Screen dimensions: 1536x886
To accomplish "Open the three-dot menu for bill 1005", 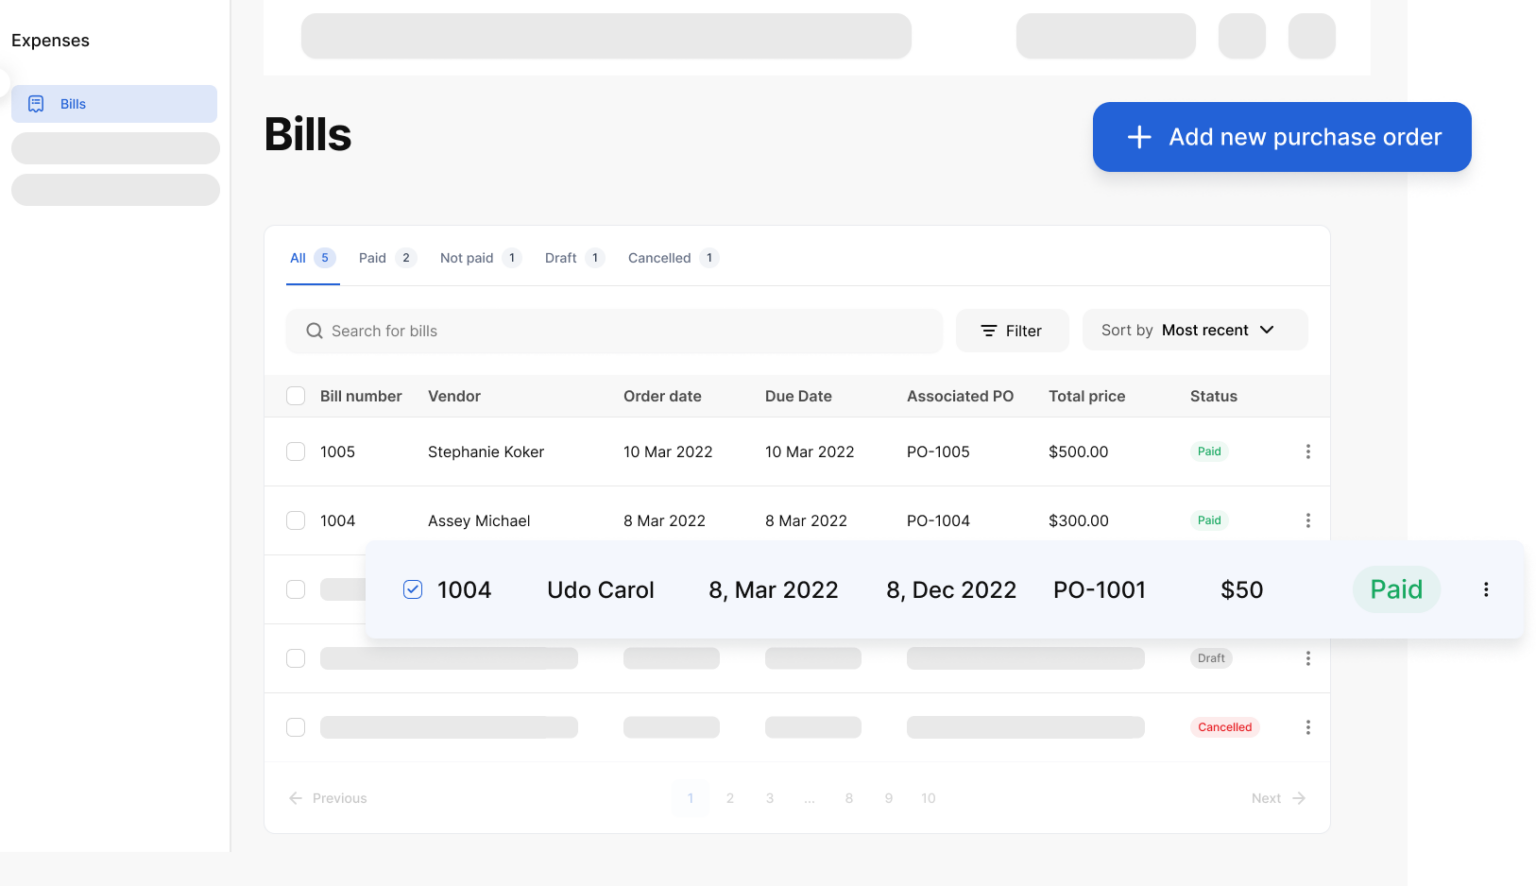I will [x=1308, y=451].
